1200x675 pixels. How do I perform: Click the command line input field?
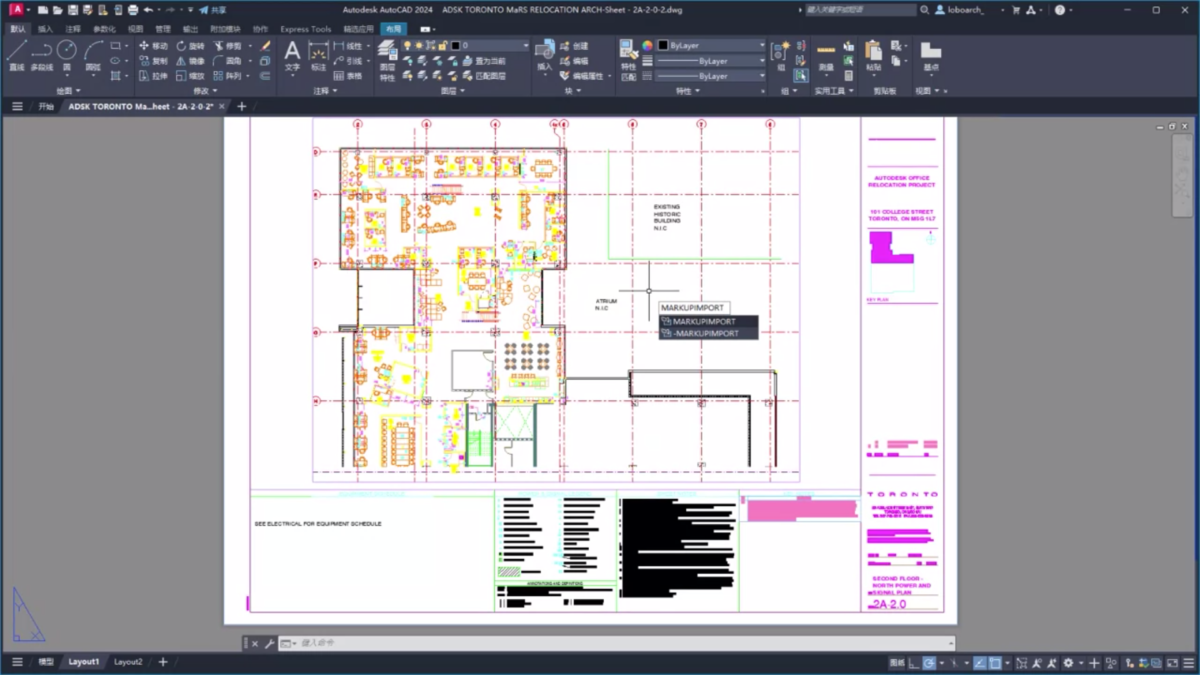point(600,643)
